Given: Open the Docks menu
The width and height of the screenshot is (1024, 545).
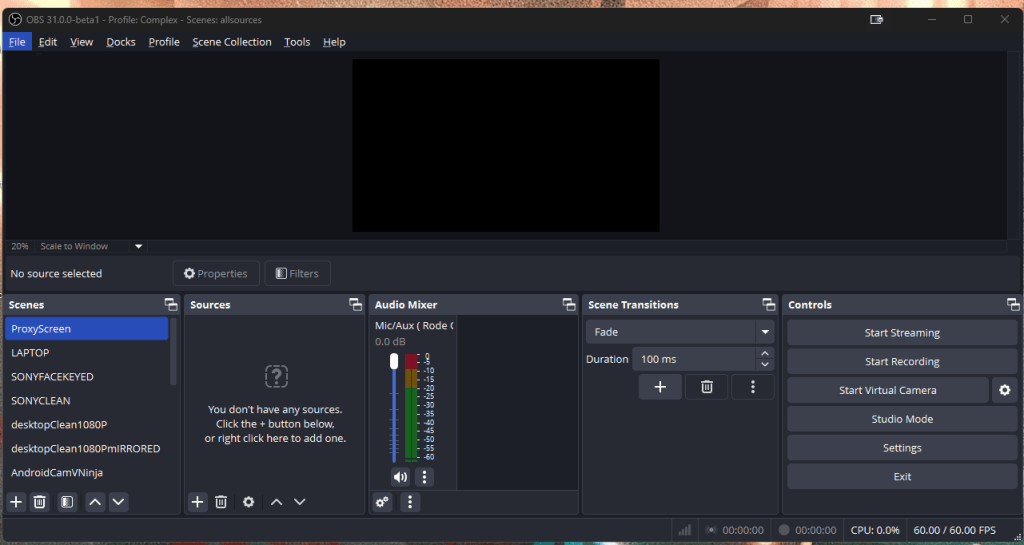Looking at the screenshot, I should (121, 42).
